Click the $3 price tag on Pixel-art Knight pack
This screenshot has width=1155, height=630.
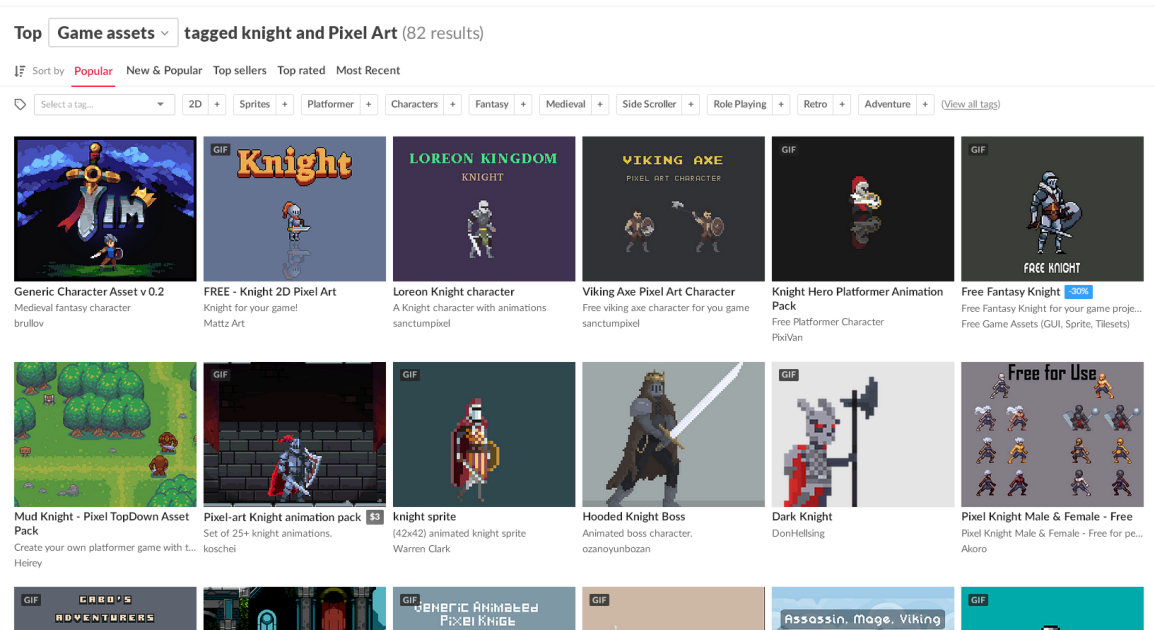point(375,517)
